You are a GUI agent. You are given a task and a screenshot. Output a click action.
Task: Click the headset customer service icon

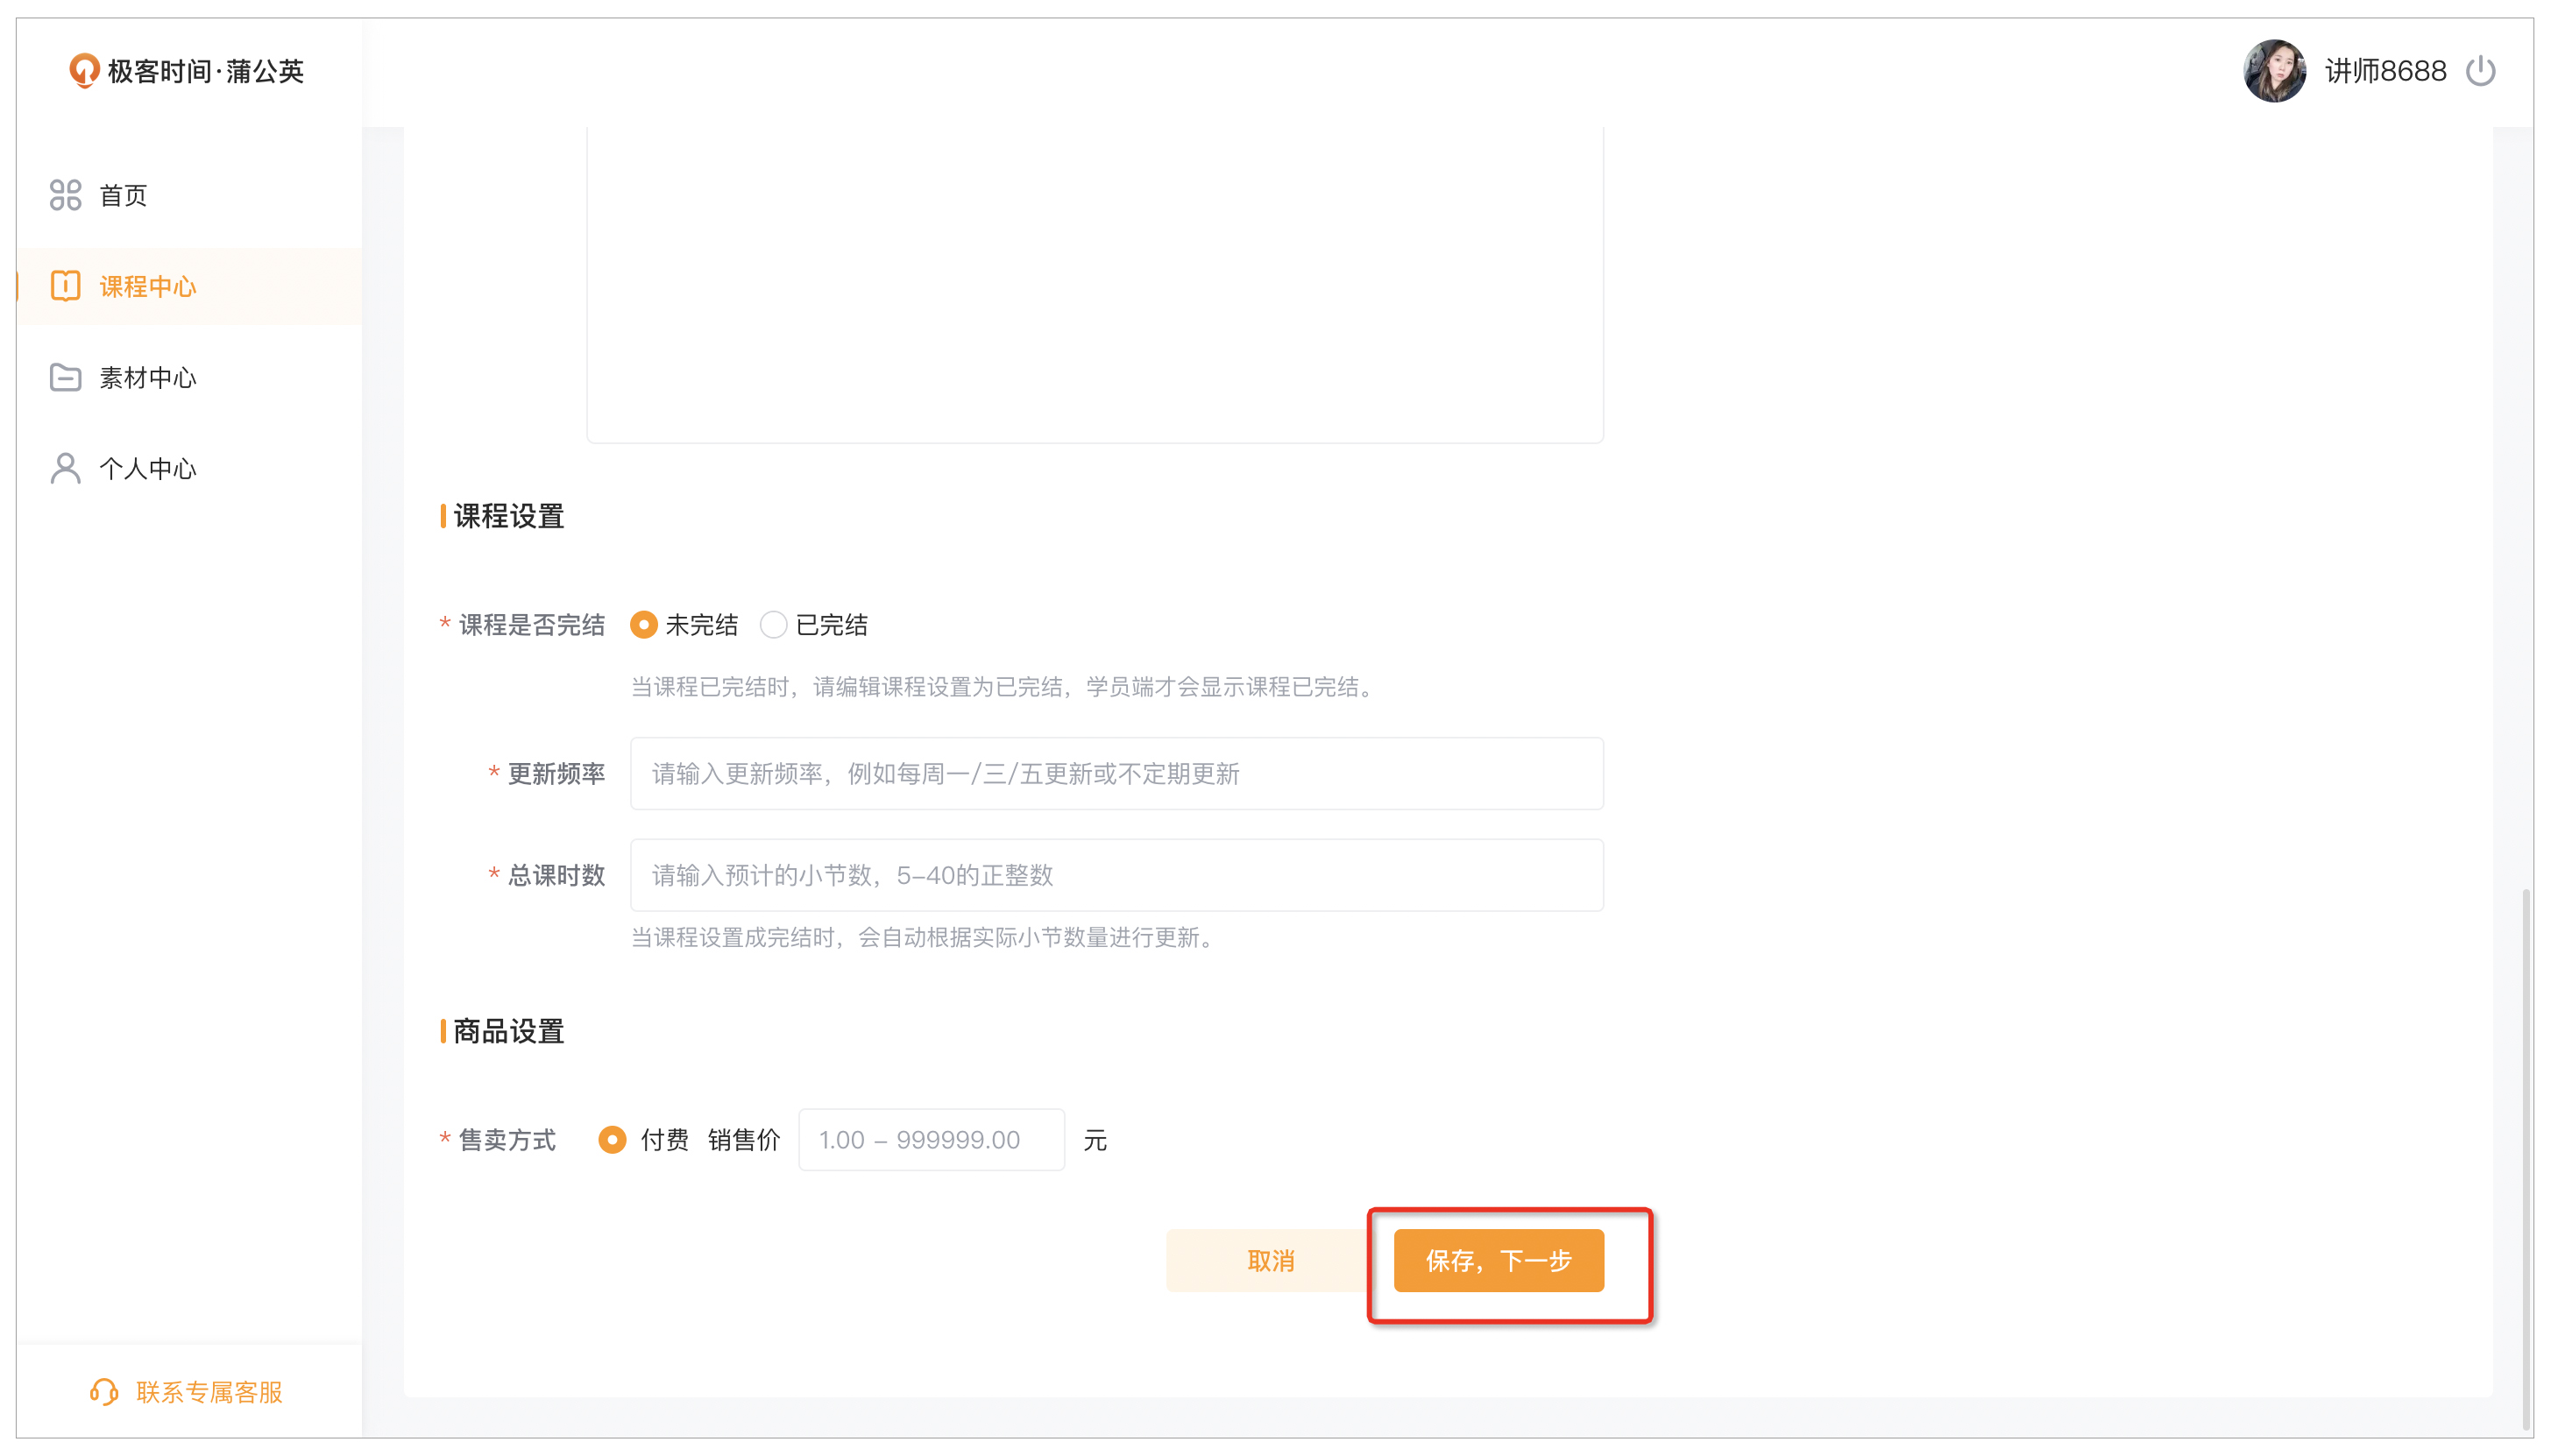(x=104, y=1391)
